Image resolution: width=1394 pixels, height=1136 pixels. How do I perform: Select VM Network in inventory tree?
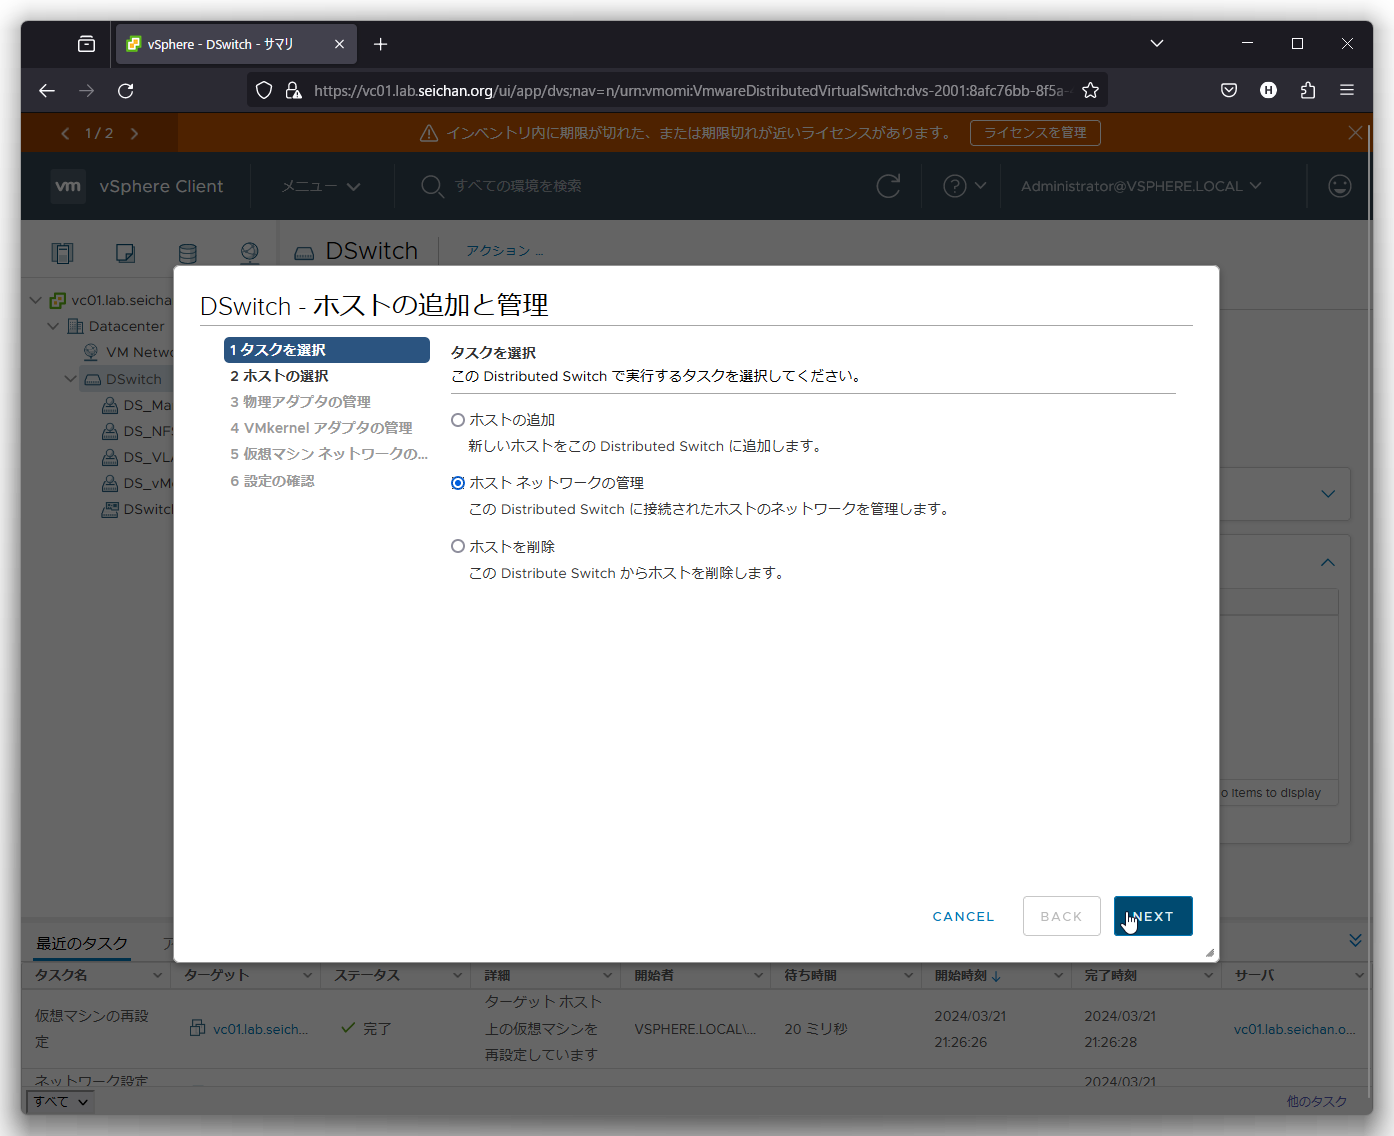(139, 352)
